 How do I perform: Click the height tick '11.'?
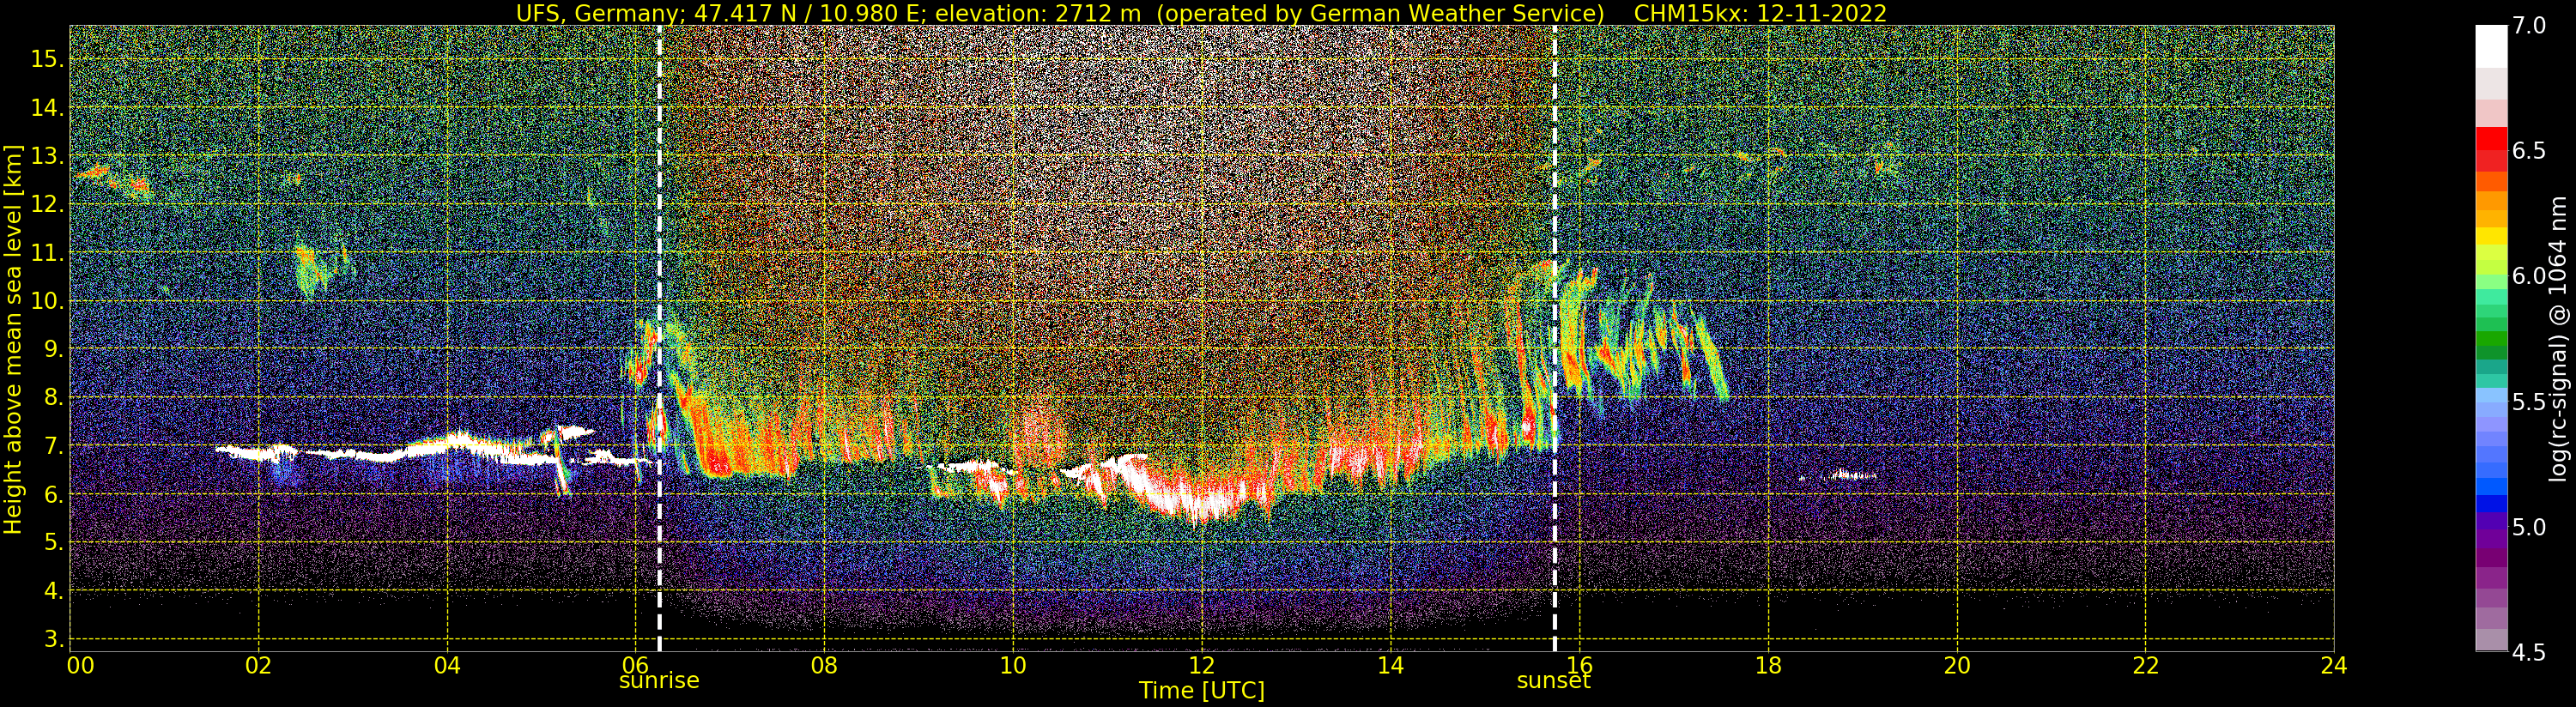pos(49,253)
